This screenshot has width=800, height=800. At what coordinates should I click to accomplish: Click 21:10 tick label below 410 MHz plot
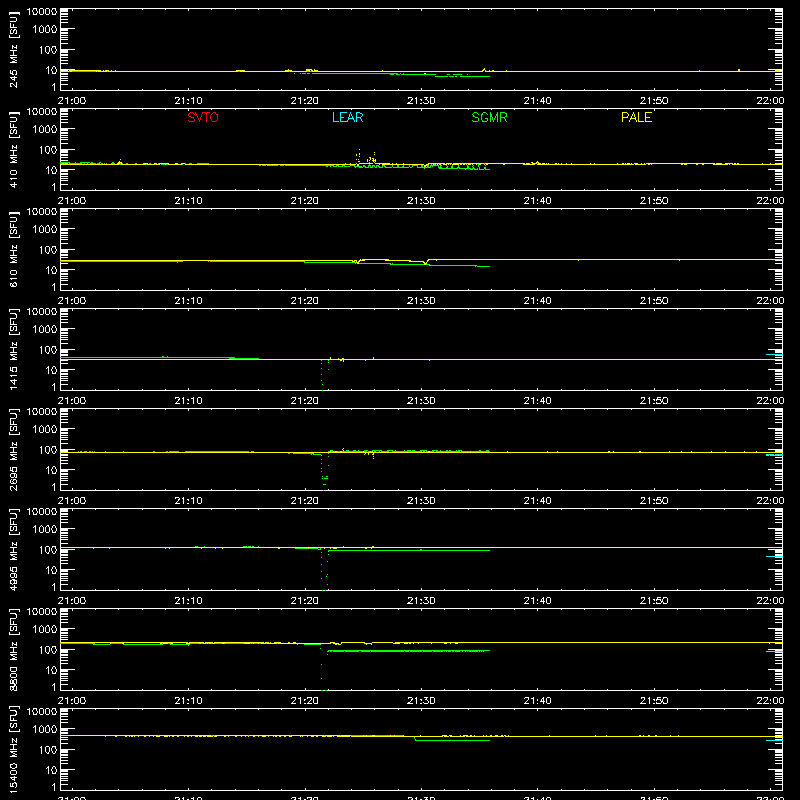[188, 201]
